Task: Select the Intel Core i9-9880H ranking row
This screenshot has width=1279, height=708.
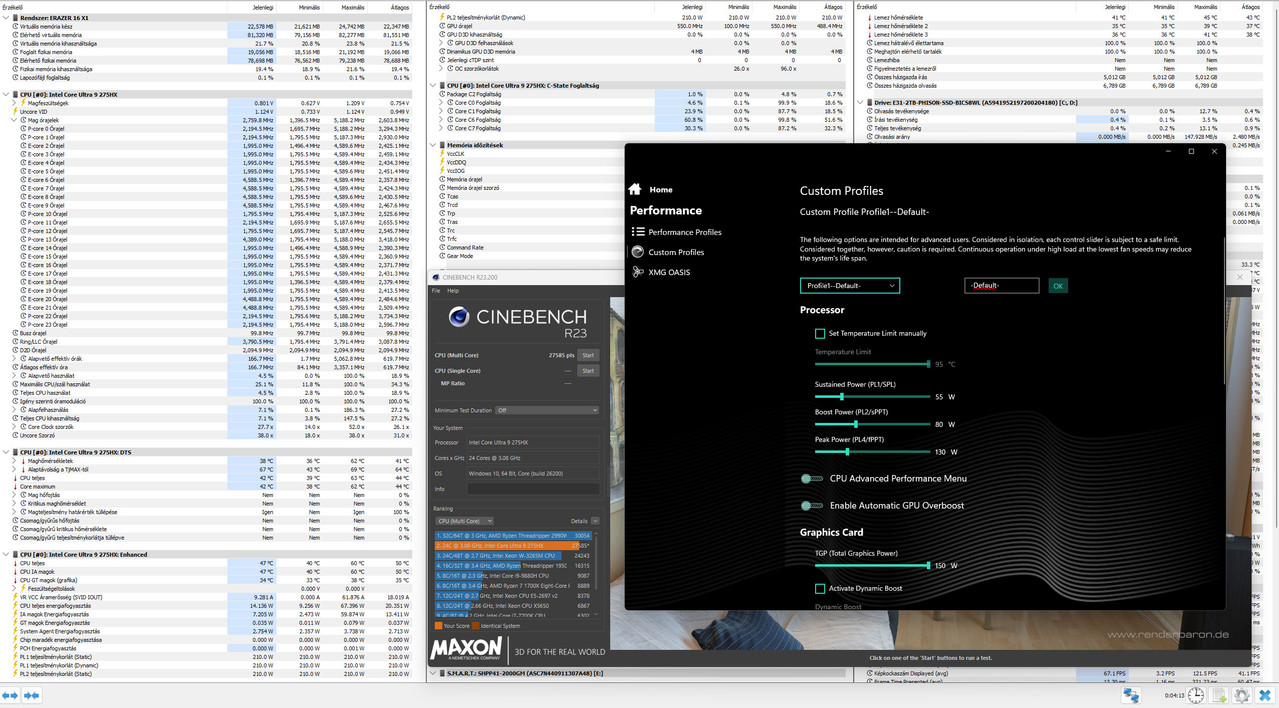Action: coord(513,576)
